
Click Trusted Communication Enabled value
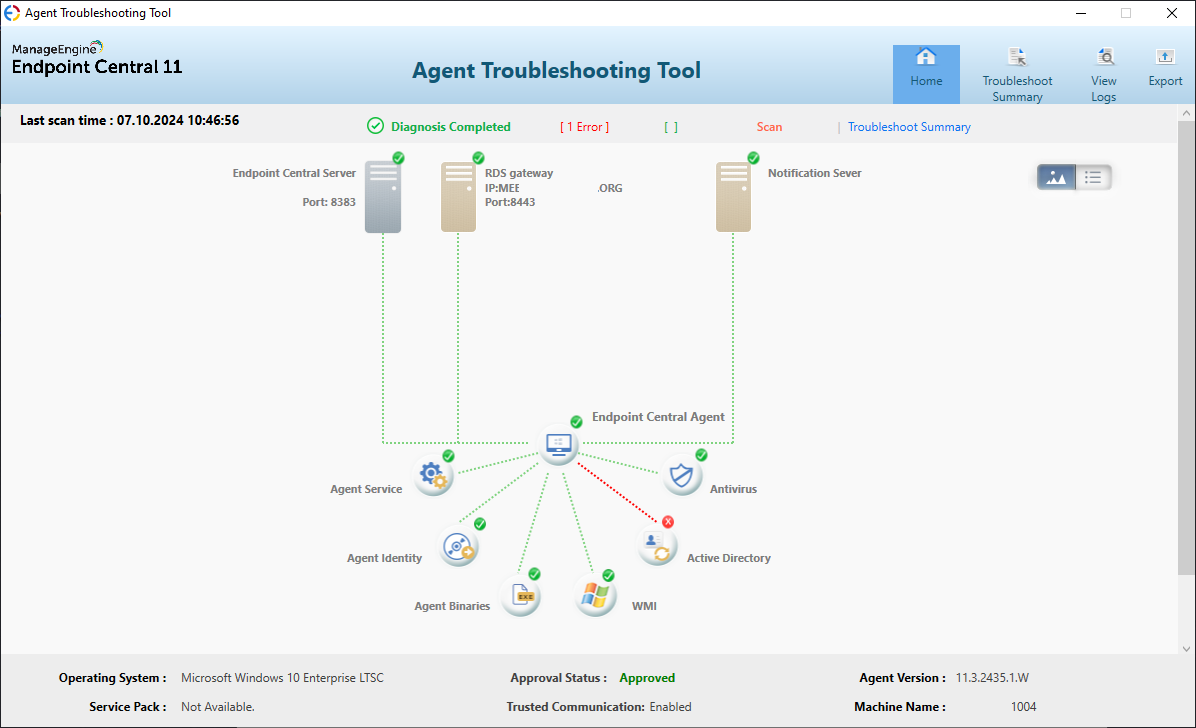tap(670, 707)
